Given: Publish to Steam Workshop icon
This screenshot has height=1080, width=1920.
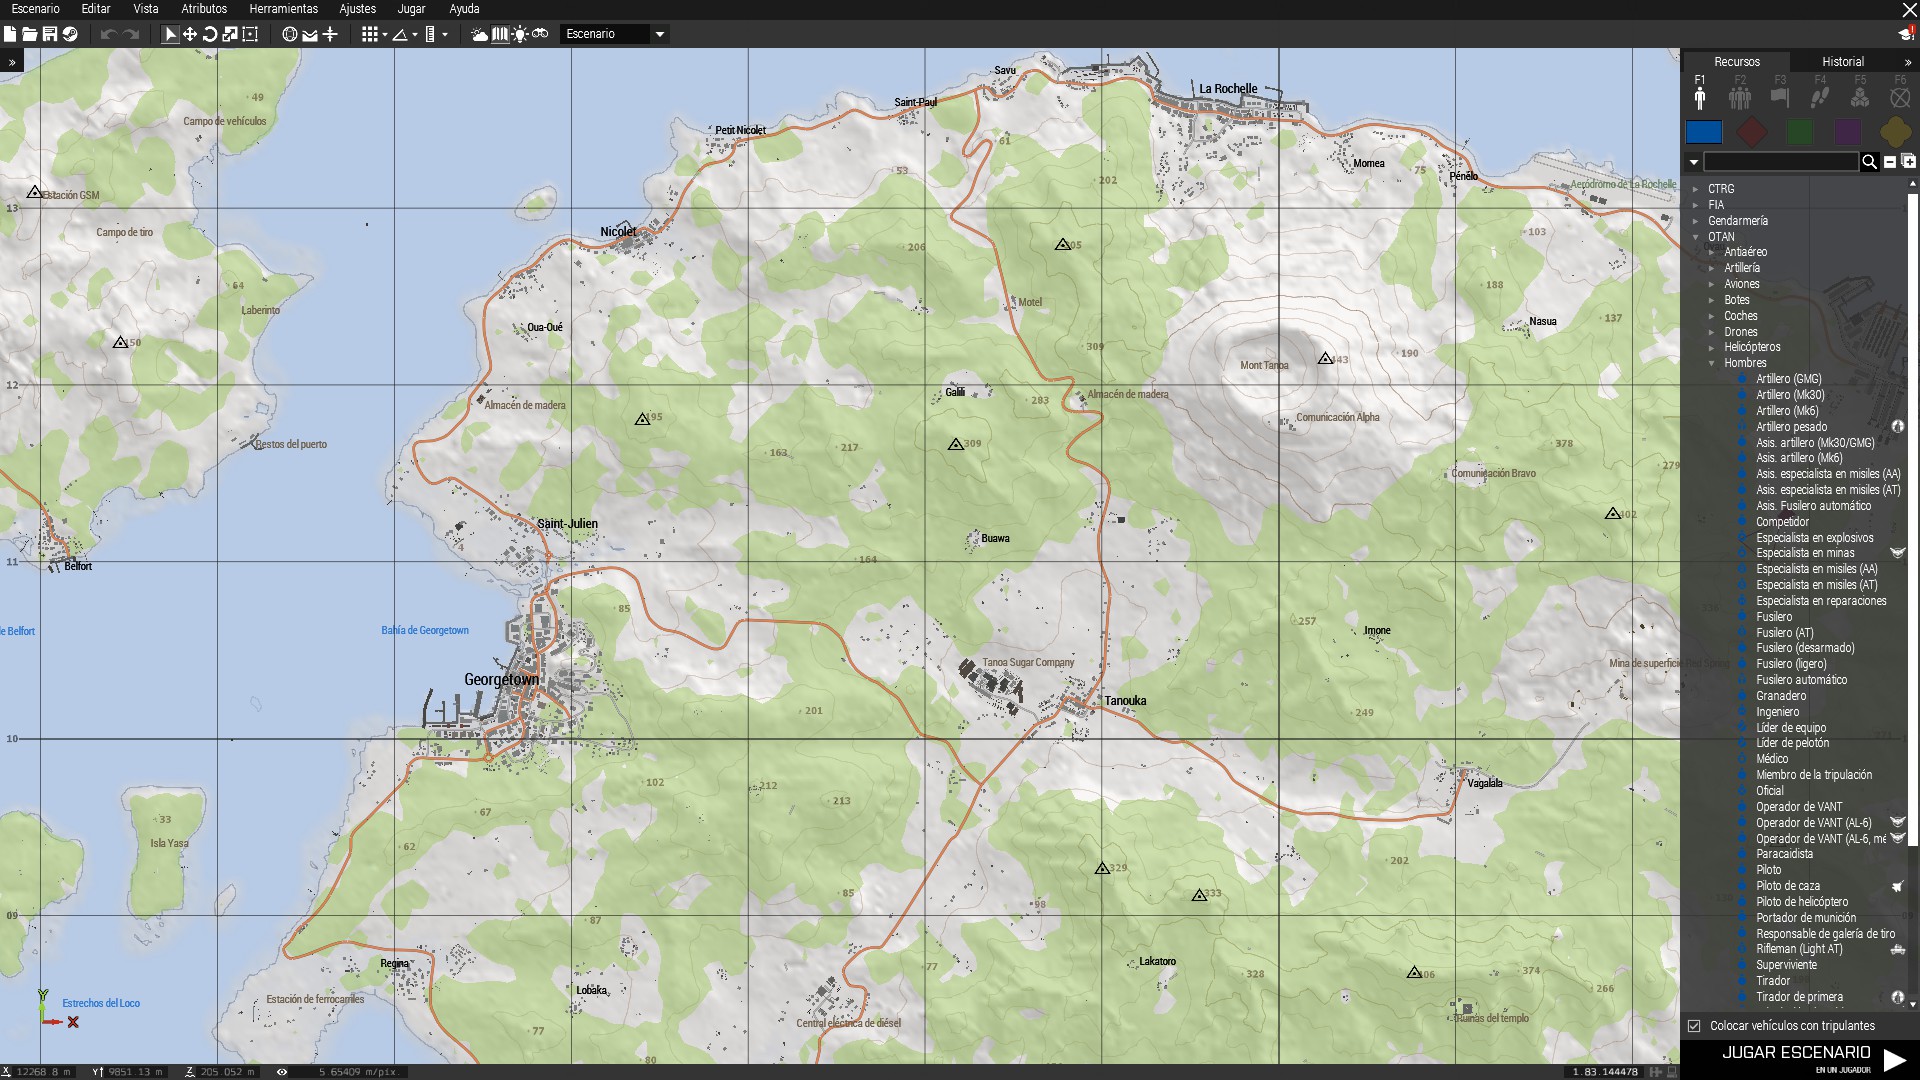Looking at the screenshot, I should click(70, 34).
